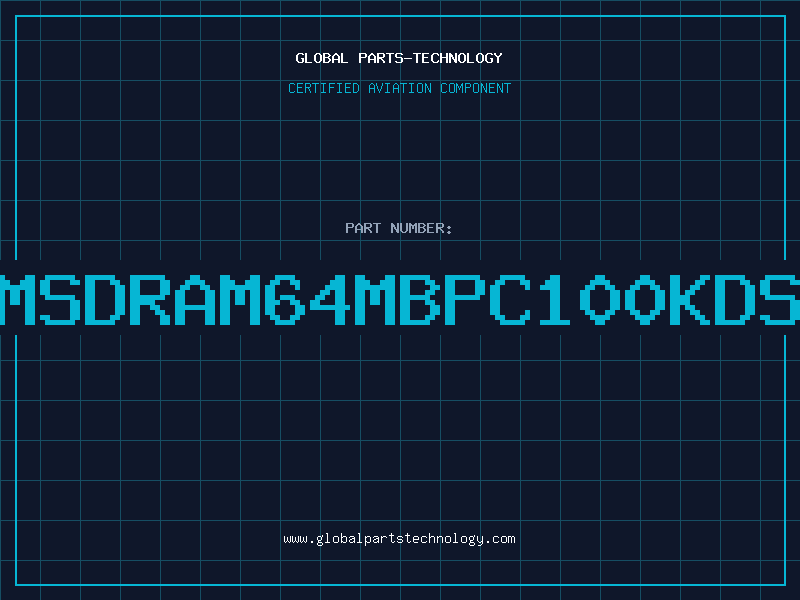The image size is (800, 600).
Task: Open the www.globalpartstechnology.com link
Action: point(399,539)
